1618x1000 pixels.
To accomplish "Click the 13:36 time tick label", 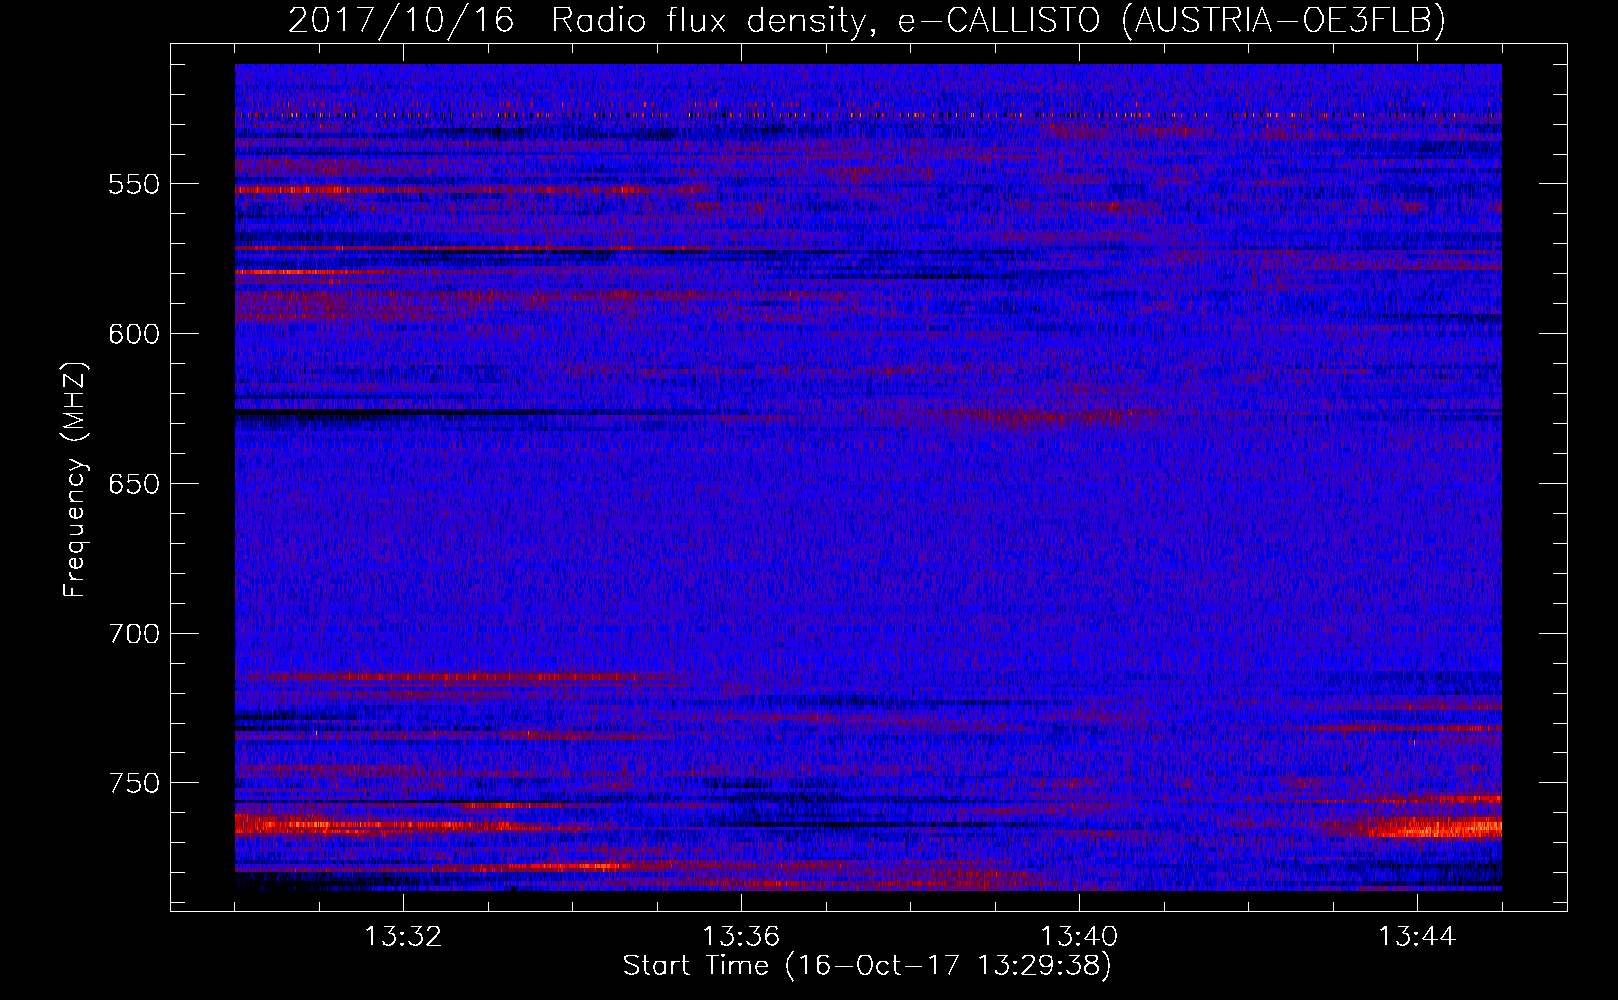I will (741, 937).
